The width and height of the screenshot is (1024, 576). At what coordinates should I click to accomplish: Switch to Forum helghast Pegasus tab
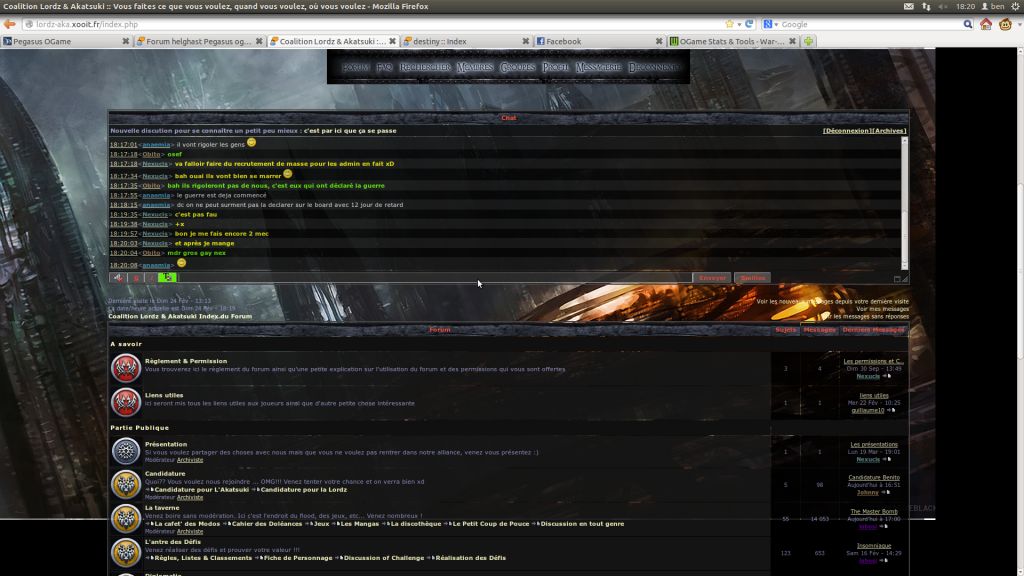click(x=199, y=41)
